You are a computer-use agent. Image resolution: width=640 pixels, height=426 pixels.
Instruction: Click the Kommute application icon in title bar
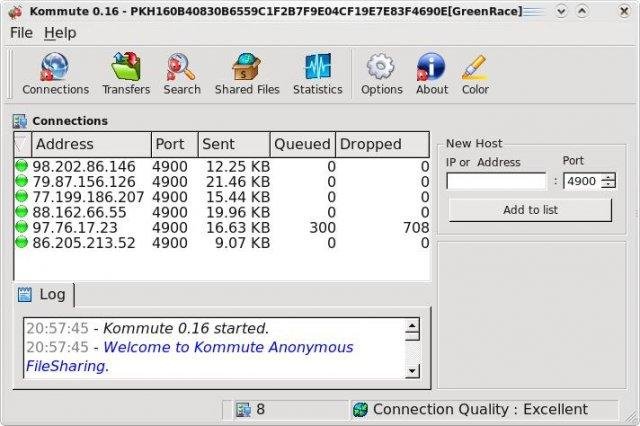pos(15,12)
